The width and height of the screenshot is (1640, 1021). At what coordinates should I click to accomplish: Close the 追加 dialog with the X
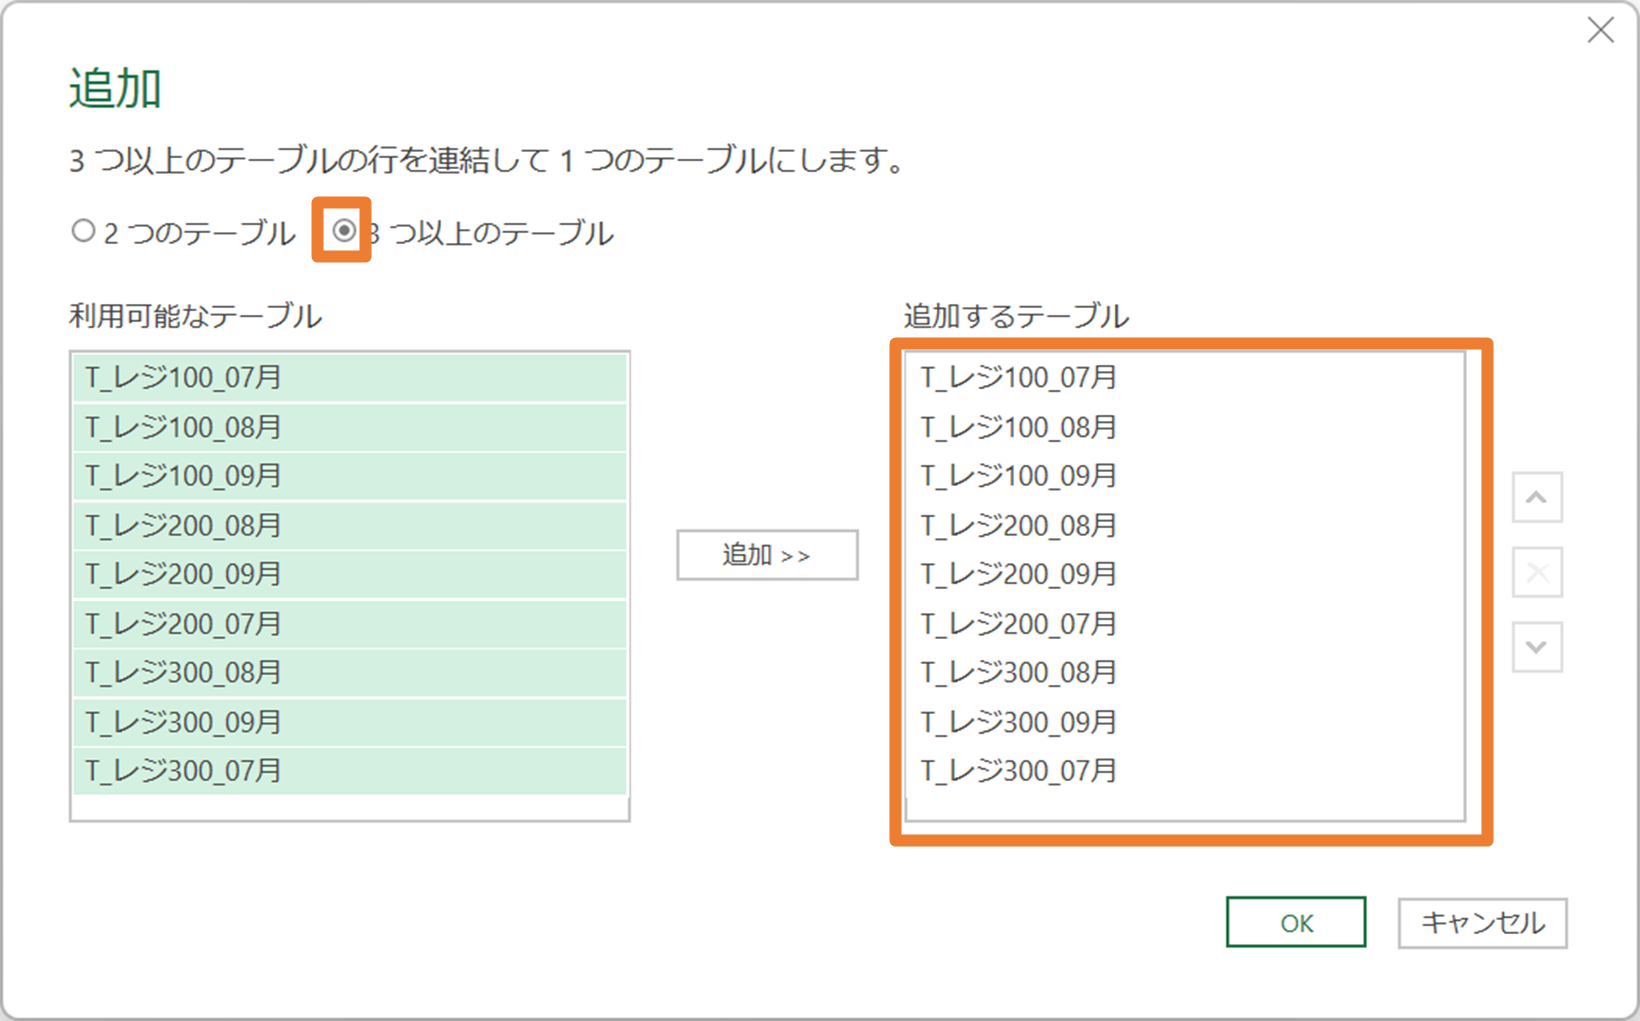click(x=1600, y=30)
